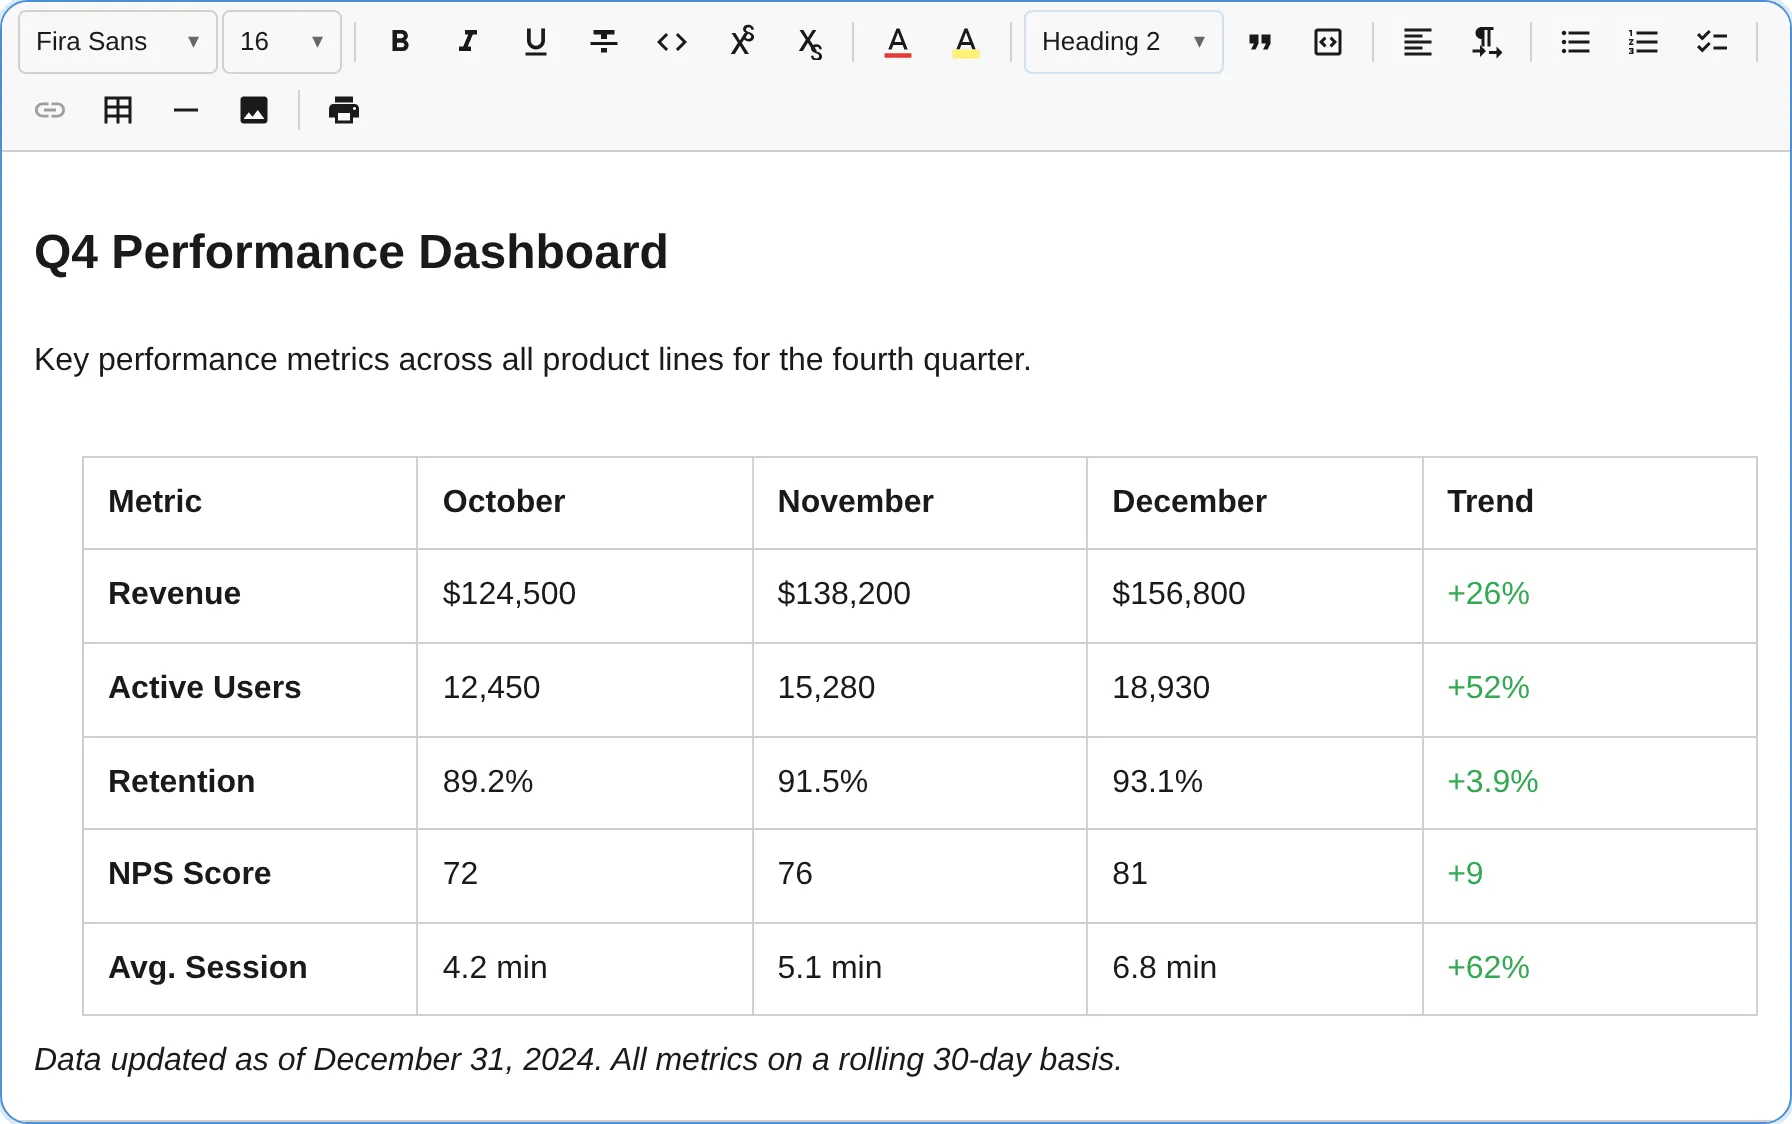This screenshot has height=1124, width=1792.
Task: Toggle bold formatting
Action: tap(400, 42)
